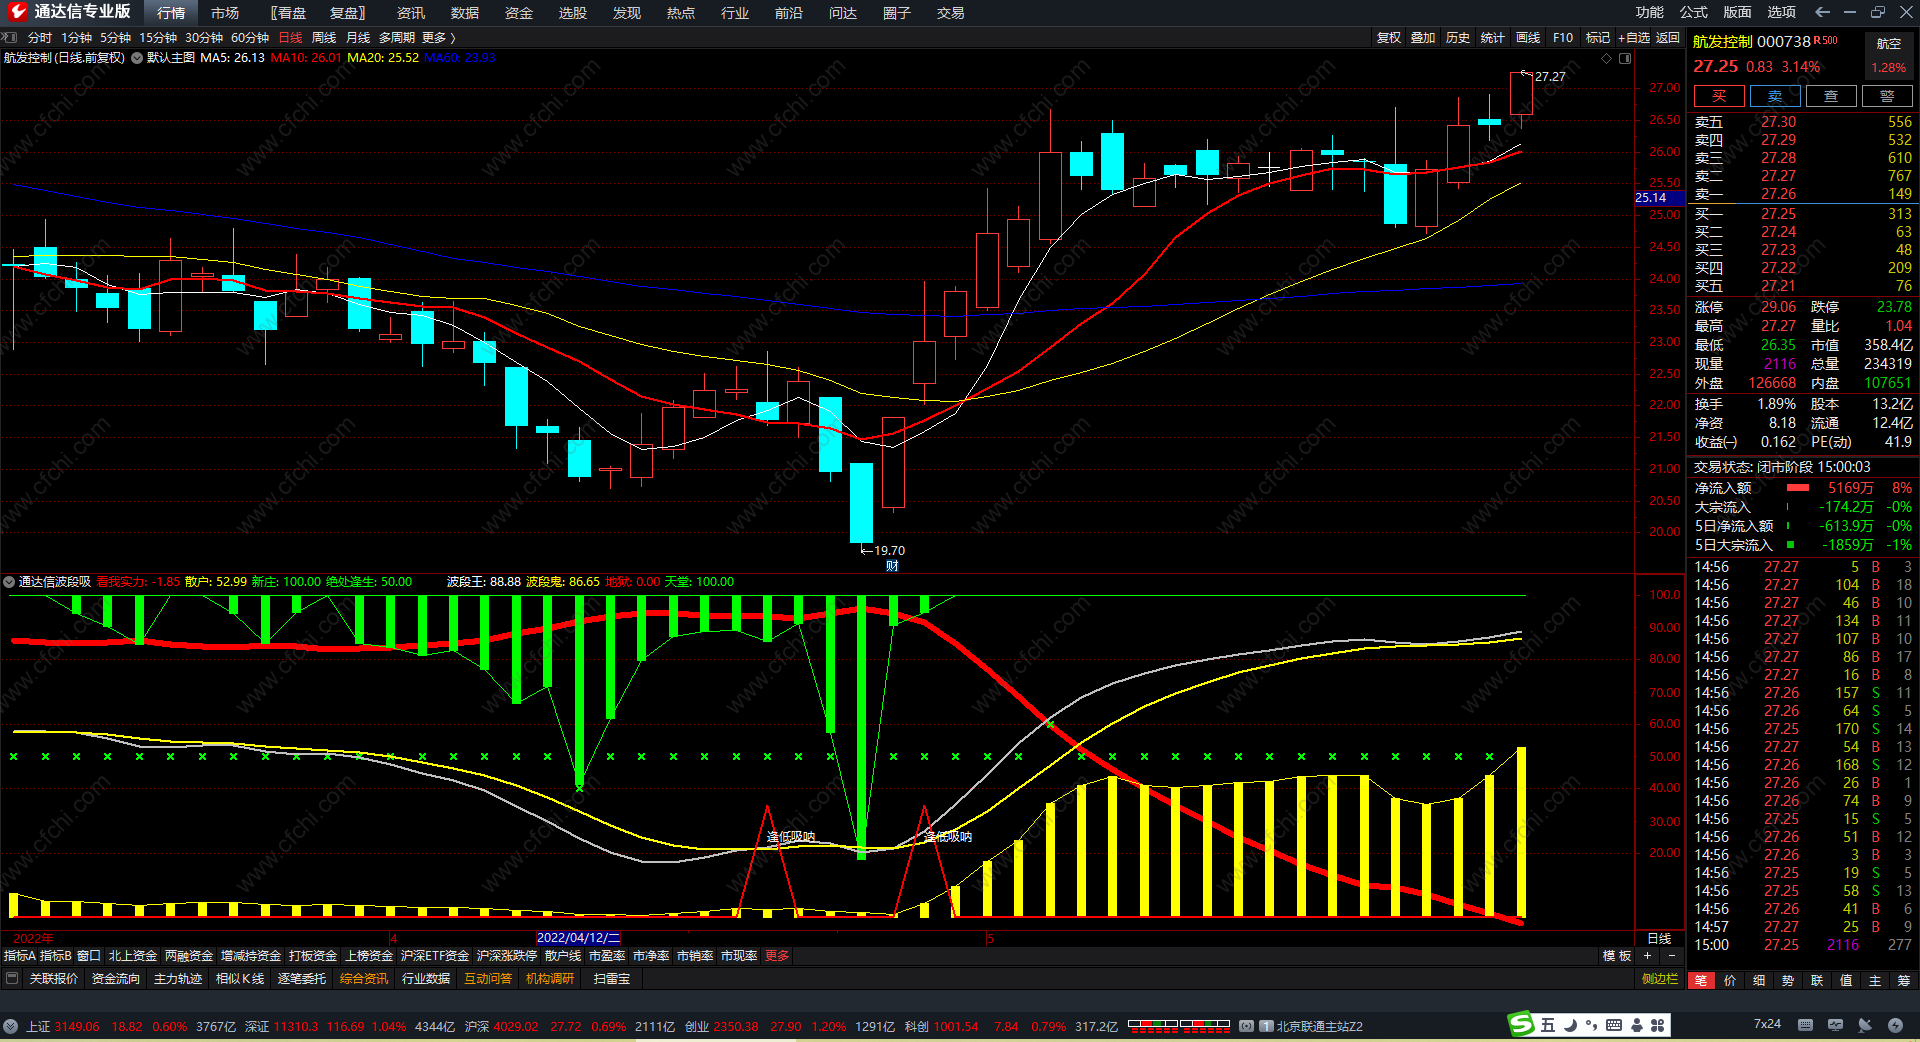Click the number 1 server badge
The image size is (1920, 1042).
[1266, 1026]
